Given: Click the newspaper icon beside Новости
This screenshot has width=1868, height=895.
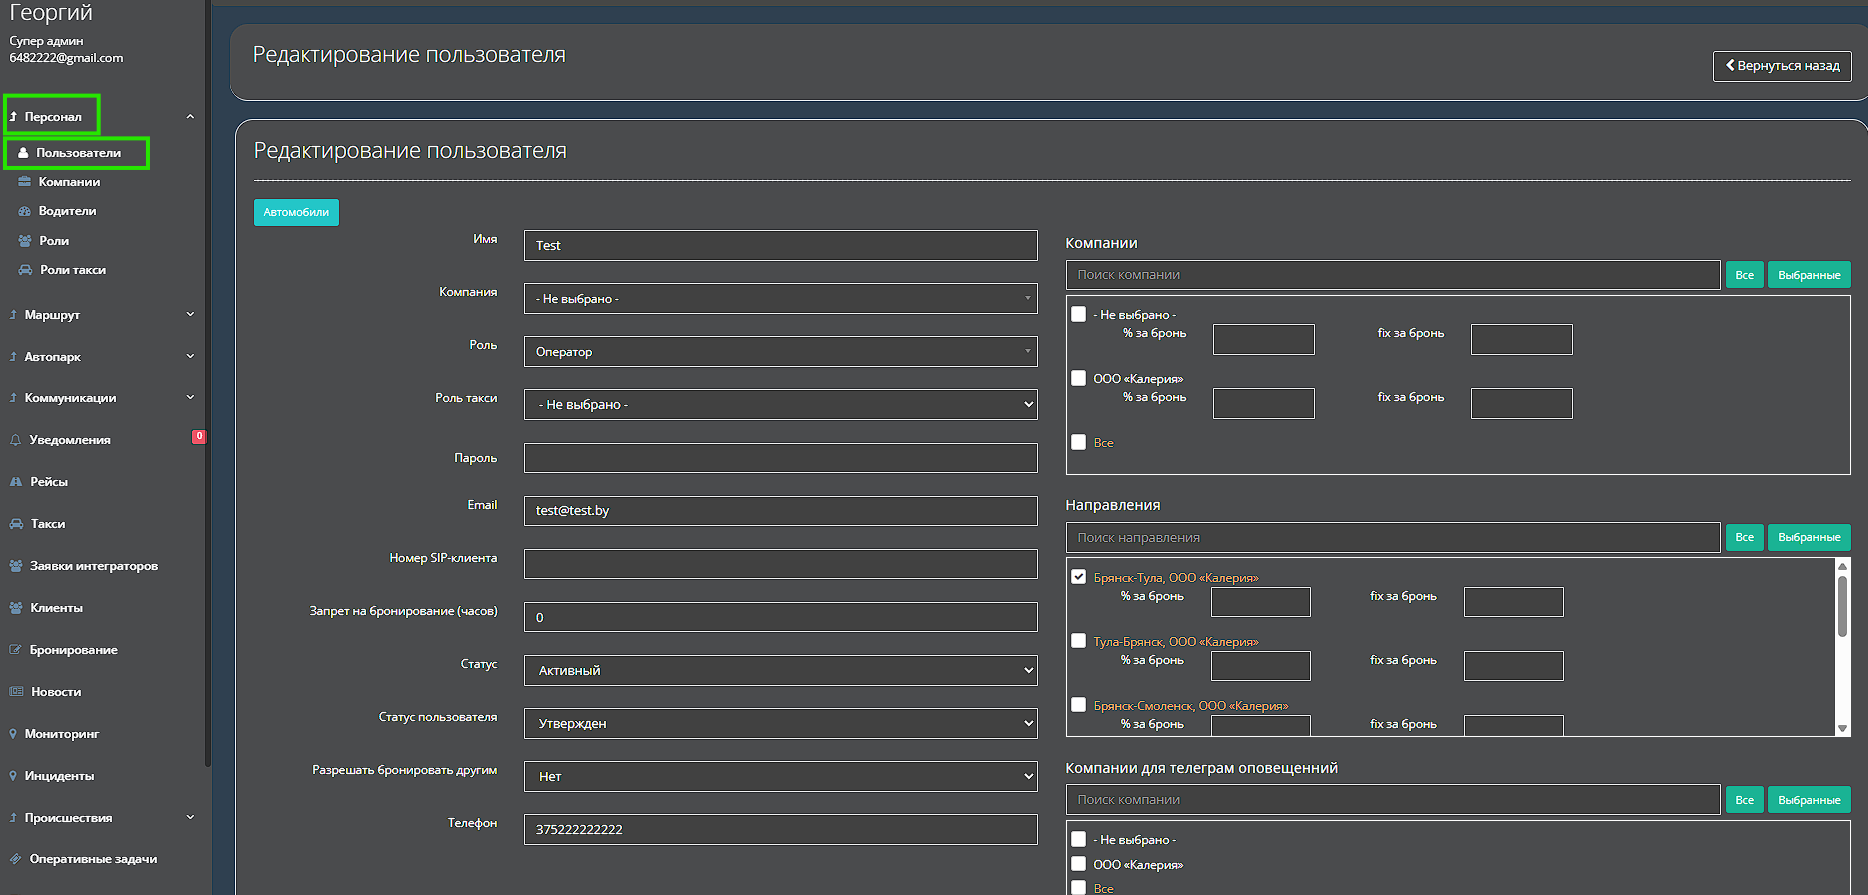Looking at the screenshot, I should click(x=16, y=692).
